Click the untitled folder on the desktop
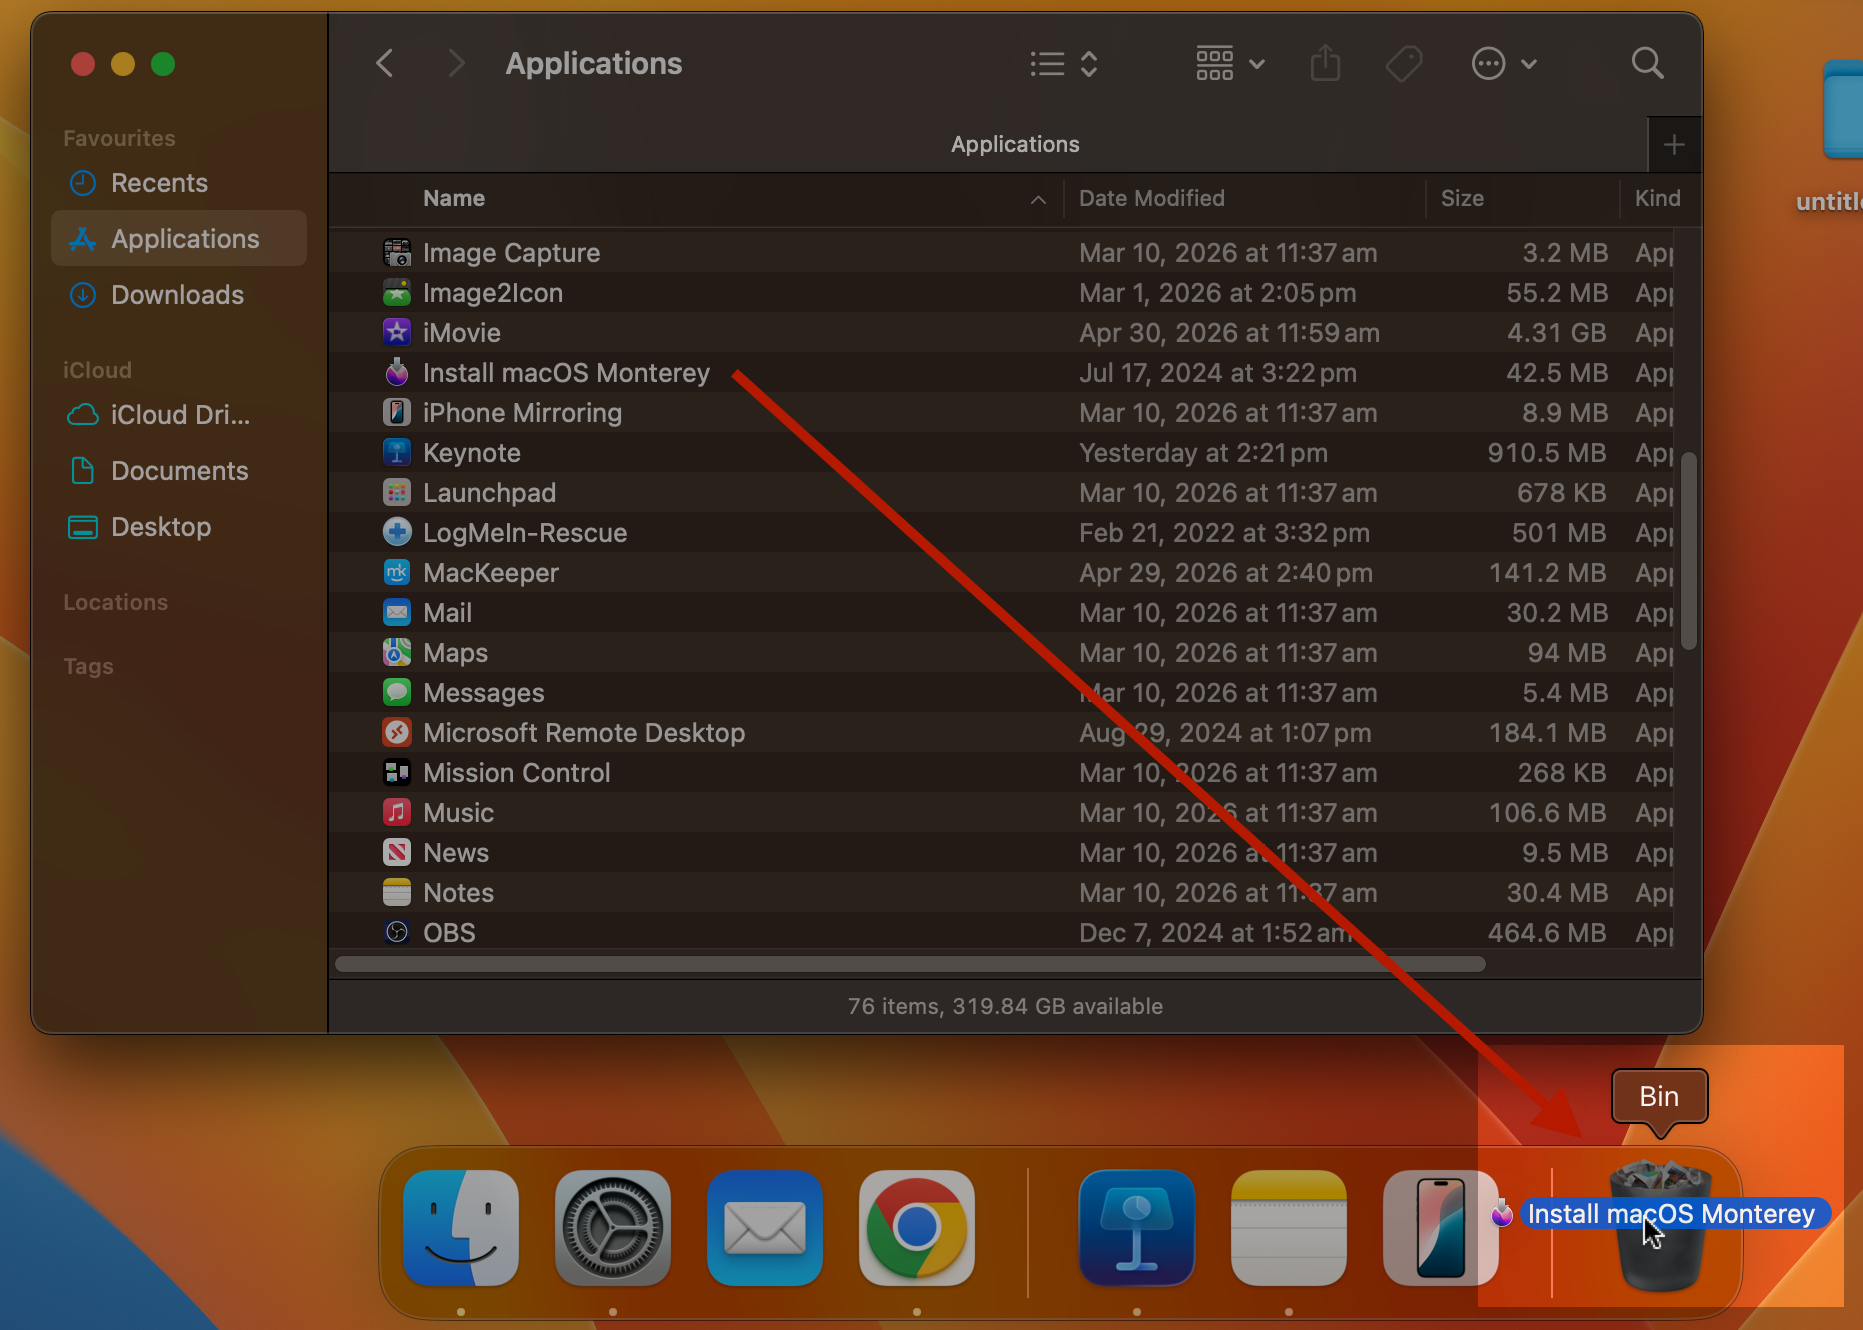 click(x=1843, y=110)
